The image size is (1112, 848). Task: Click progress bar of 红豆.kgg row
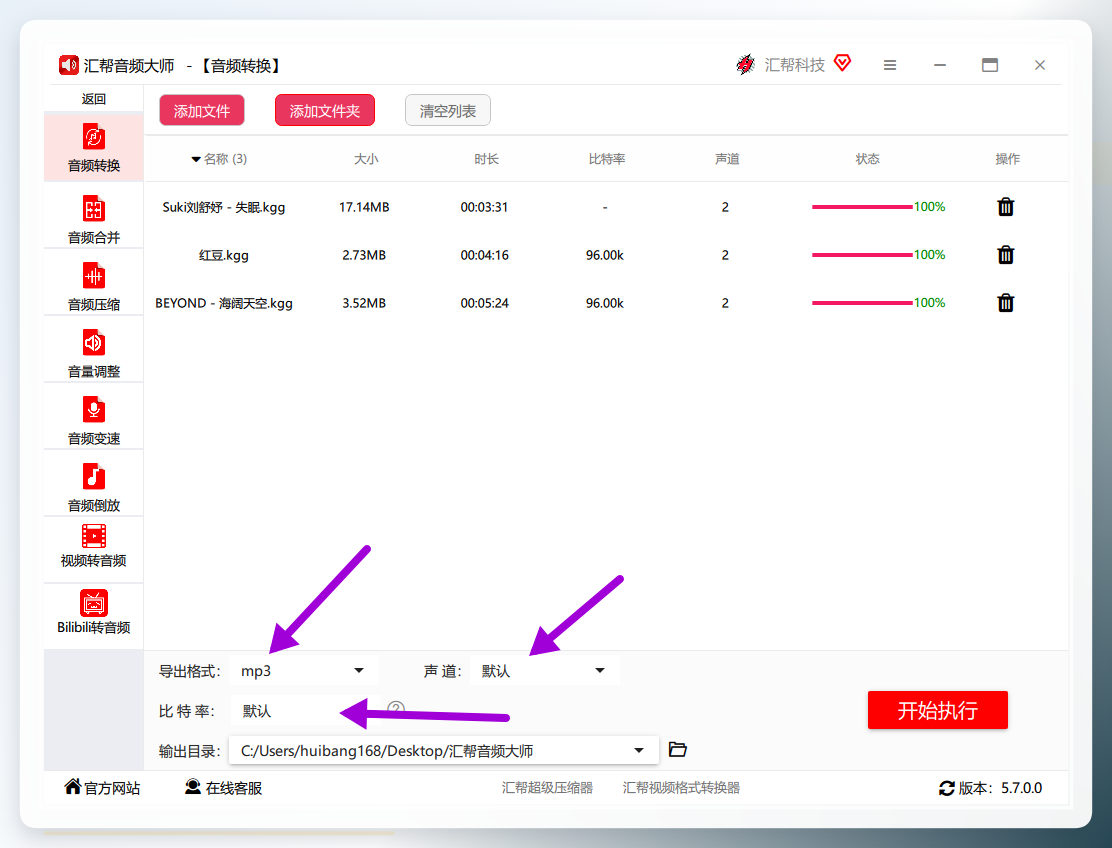862,255
